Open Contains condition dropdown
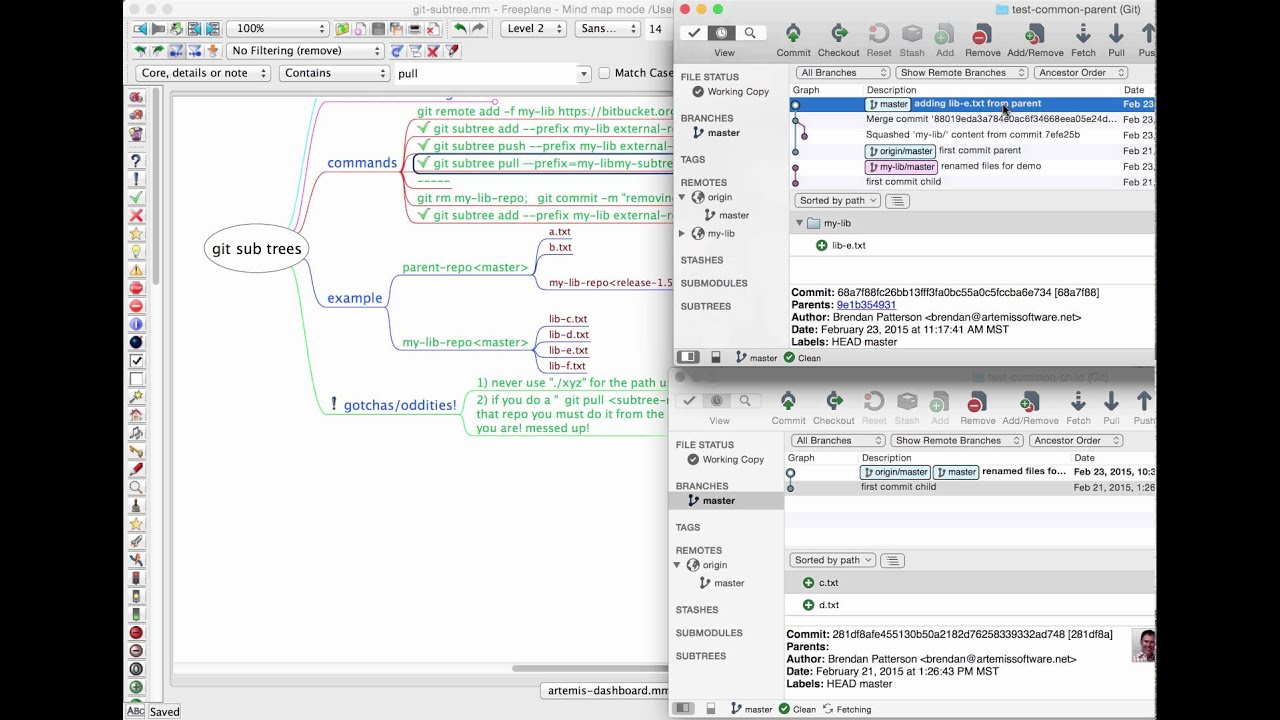1280x720 pixels. 333,73
